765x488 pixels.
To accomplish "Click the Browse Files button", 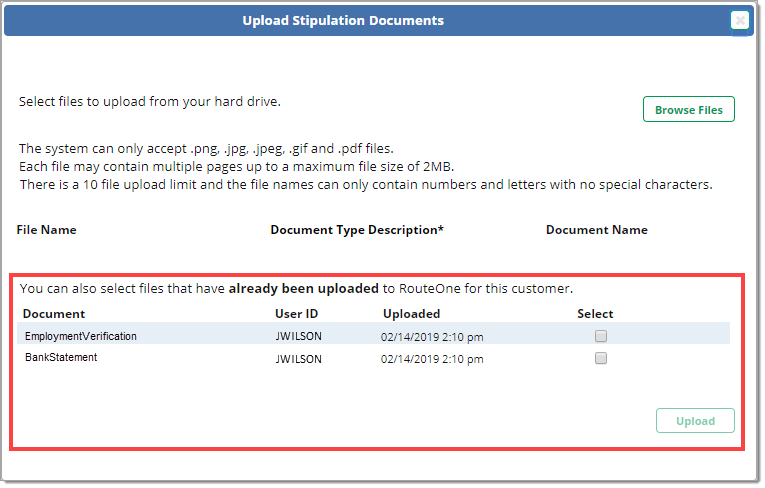I will (x=688, y=110).
